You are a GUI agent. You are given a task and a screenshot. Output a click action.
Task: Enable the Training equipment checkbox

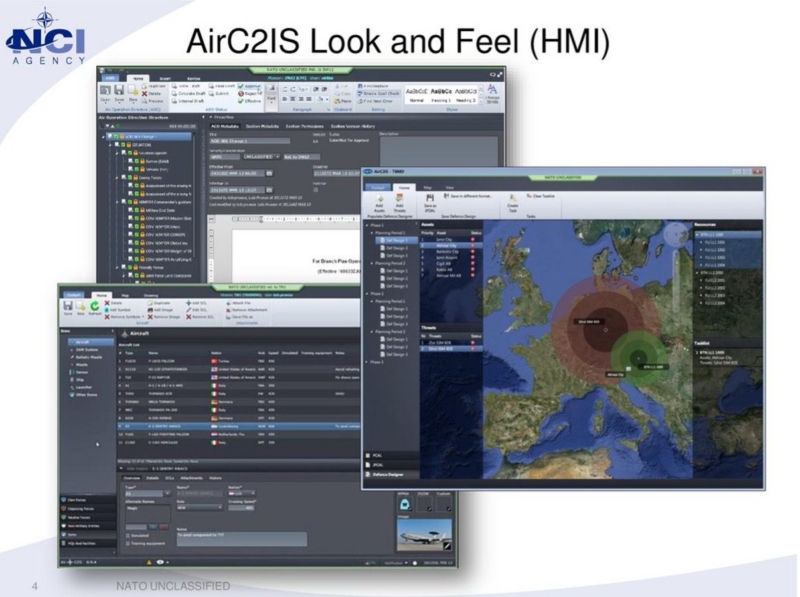click(126, 543)
